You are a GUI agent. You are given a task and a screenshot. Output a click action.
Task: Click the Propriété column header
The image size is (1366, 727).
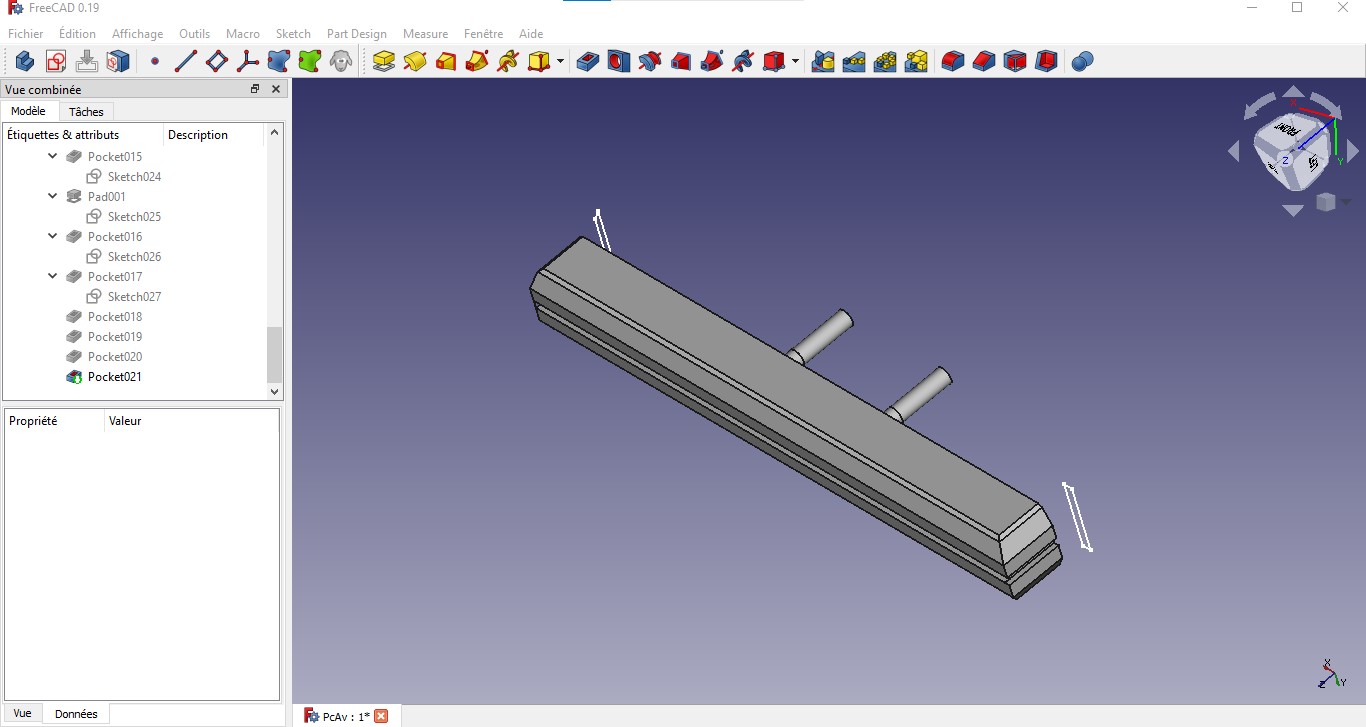[x=54, y=421]
